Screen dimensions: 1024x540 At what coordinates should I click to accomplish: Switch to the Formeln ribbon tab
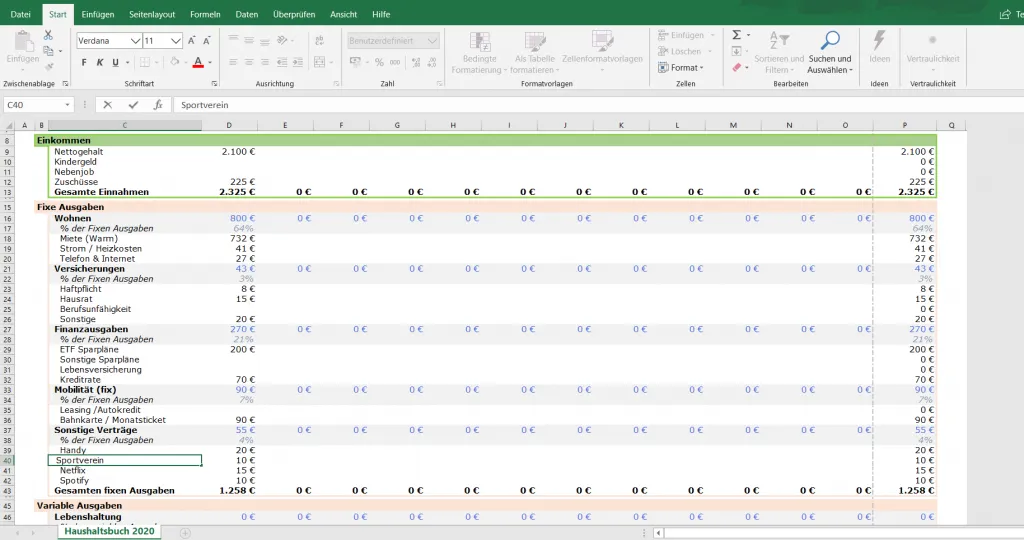click(x=205, y=14)
